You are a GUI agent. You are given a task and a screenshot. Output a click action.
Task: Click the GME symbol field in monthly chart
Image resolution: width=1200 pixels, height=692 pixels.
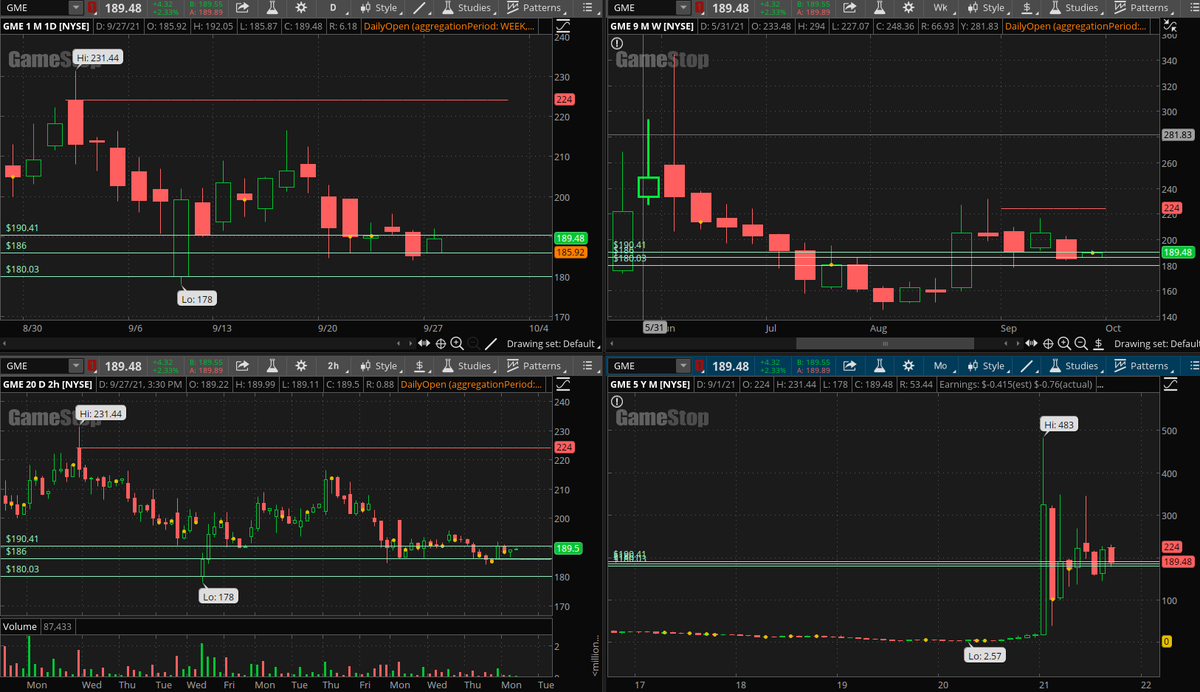[x=641, y=366]
